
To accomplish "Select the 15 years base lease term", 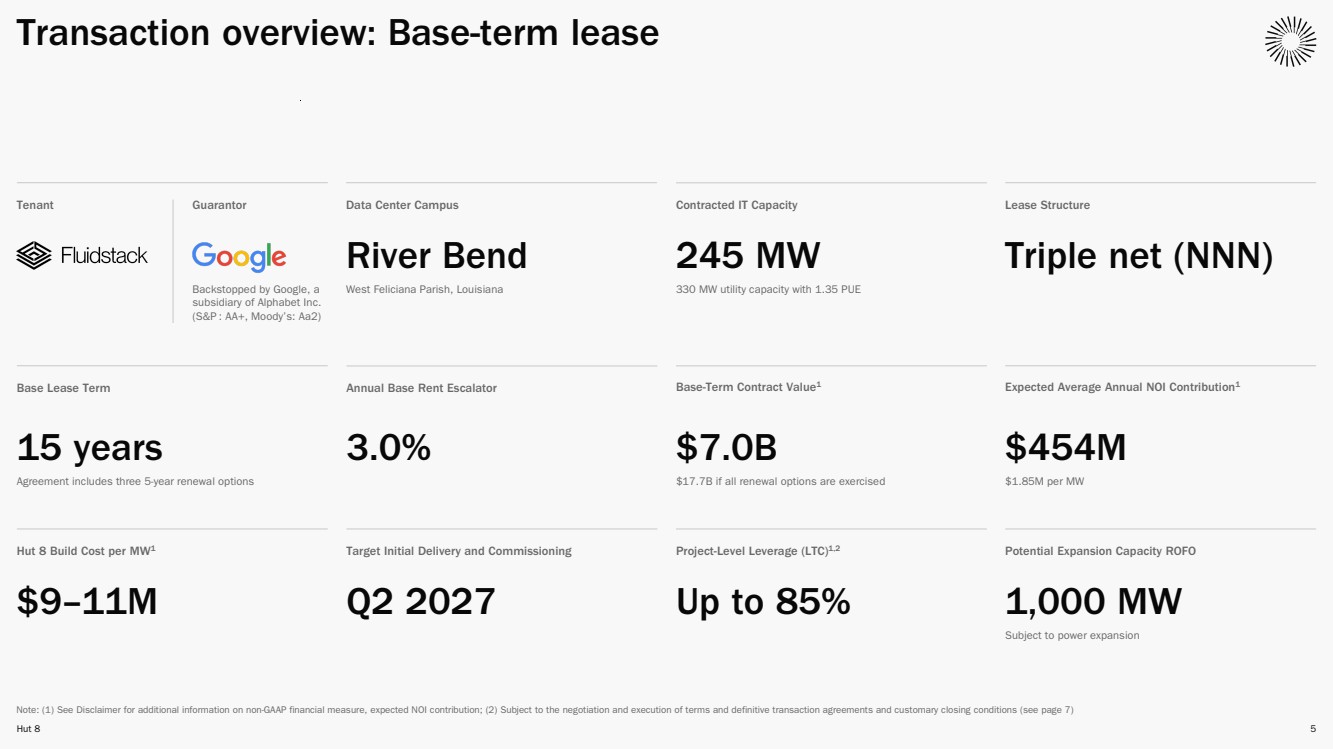I will point(89,448).
